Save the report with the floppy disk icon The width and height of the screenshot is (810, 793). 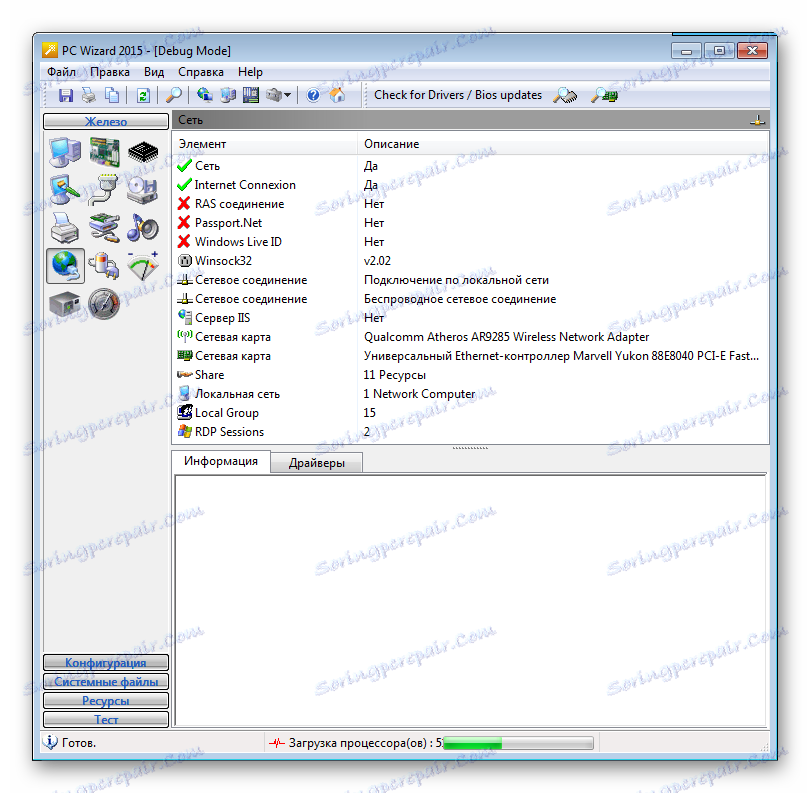66,96
